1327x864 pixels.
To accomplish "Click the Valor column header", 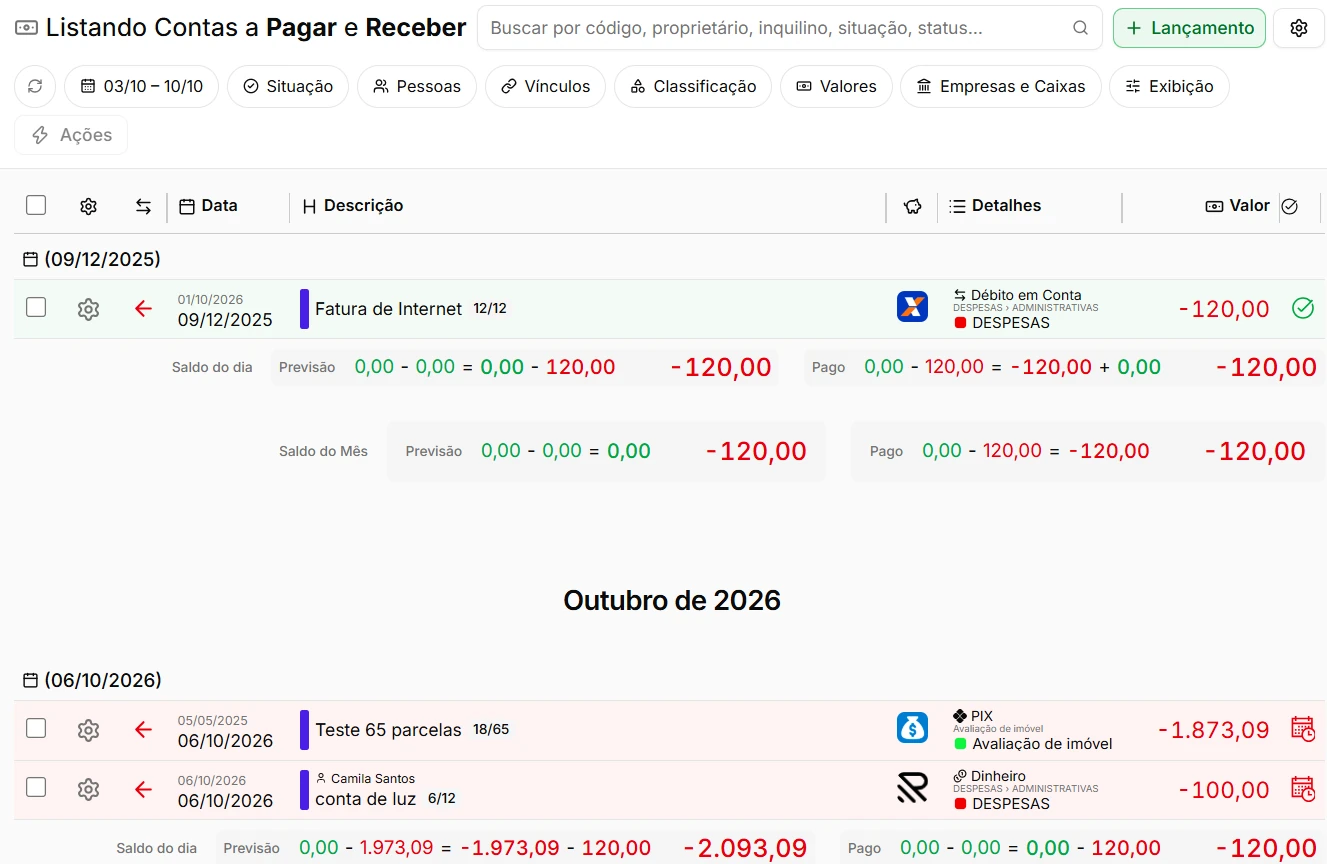I will (1238, 206).
